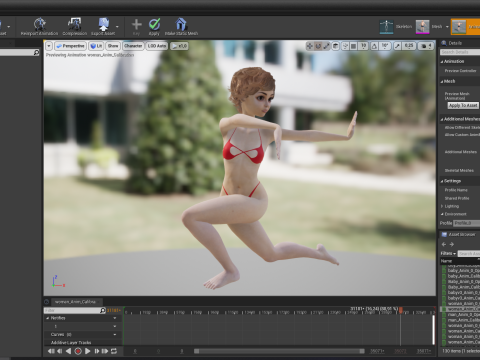This screenshot has height=360, width=480.
Task: Select the Animation mode button
Action: 465,27
